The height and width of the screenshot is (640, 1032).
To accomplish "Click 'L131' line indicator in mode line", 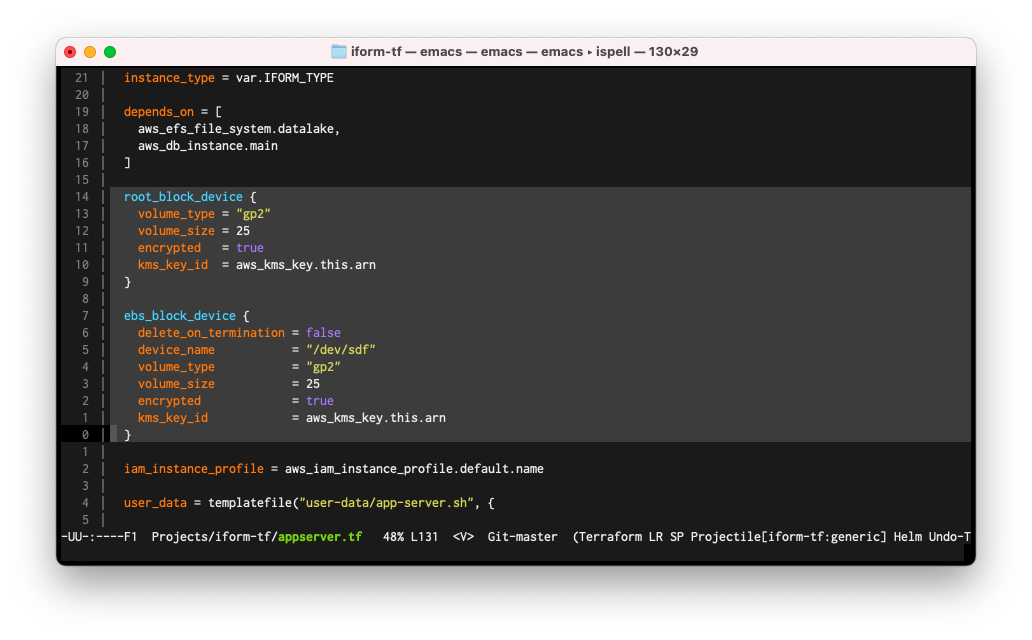I will point(425,537).
